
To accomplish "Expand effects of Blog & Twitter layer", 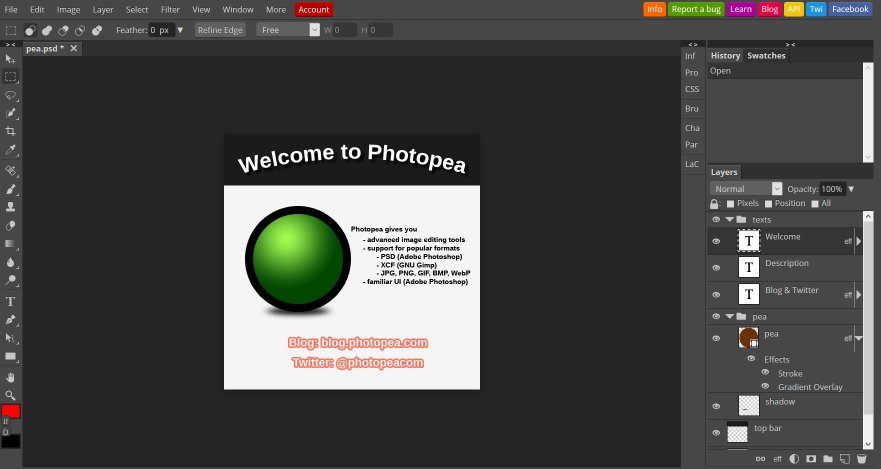I will coord(859,295).
